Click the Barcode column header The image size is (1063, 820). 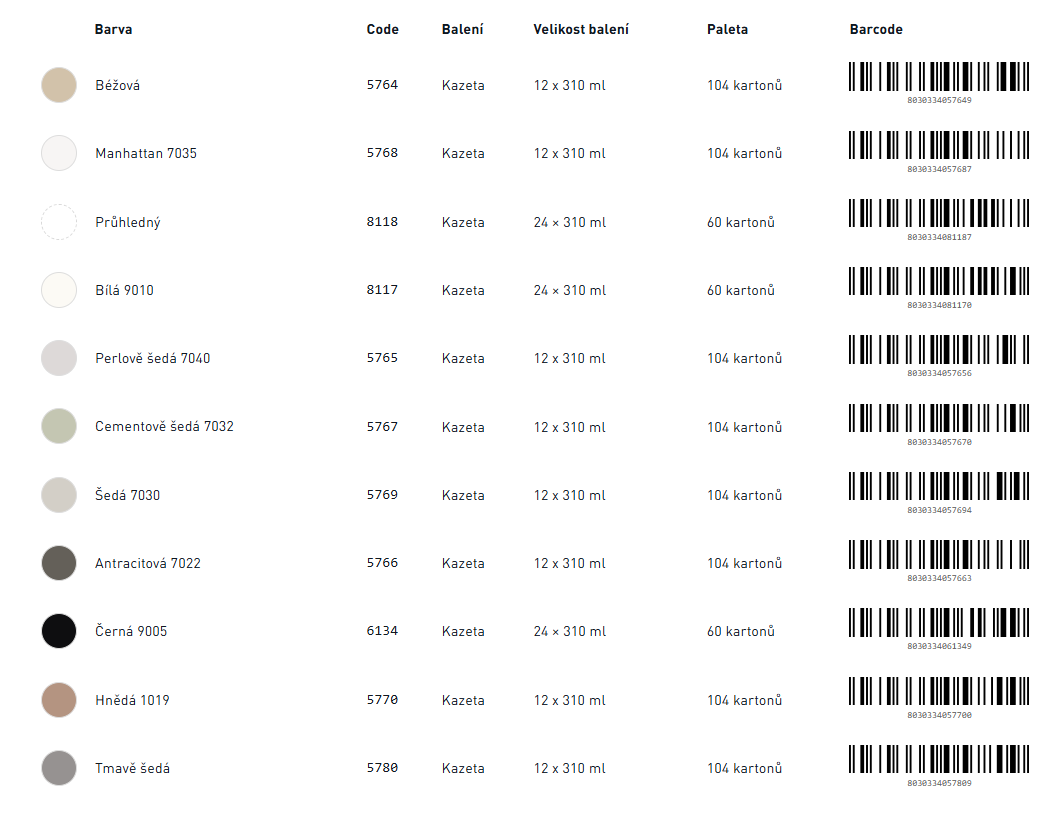tap(876, 29)
